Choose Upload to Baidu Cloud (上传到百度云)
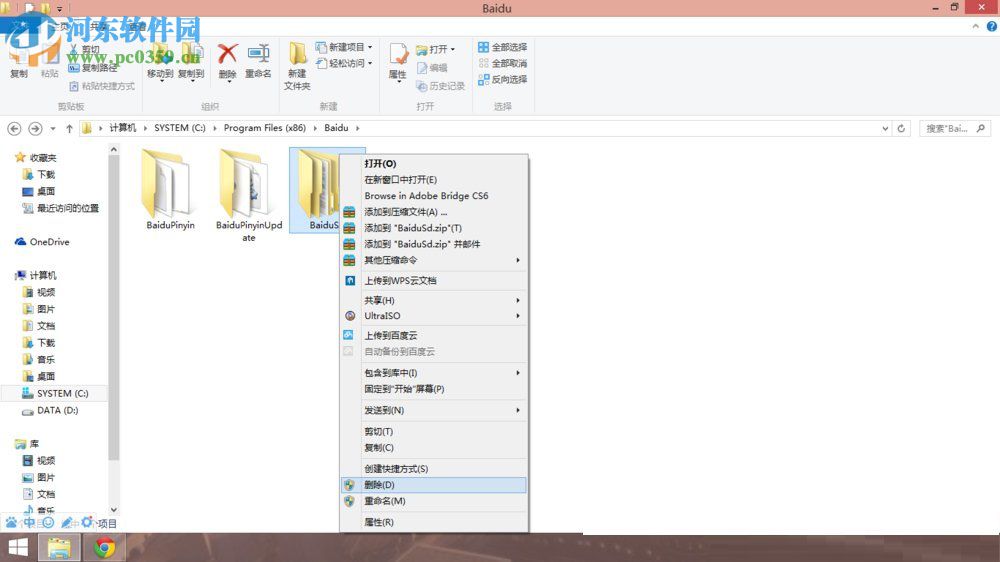 tap(434, 335)
